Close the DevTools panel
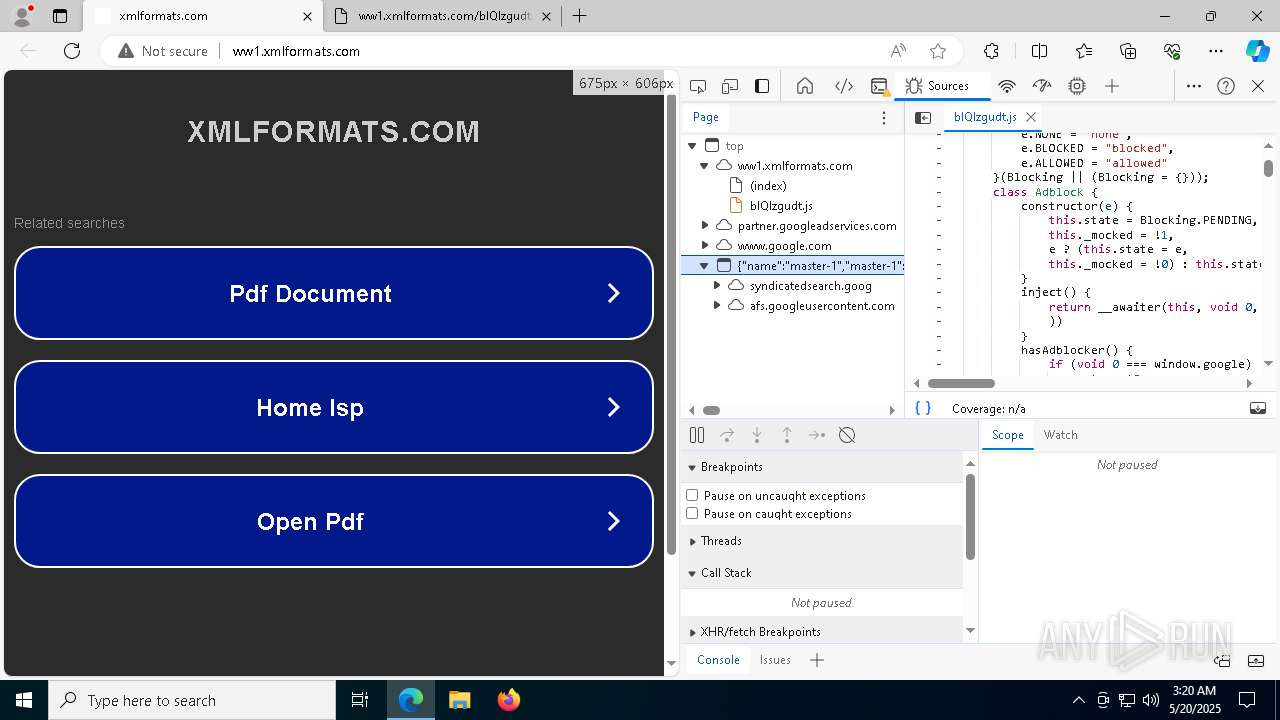The height and width of the screenshot is (720, 1280). point(1258,86)
